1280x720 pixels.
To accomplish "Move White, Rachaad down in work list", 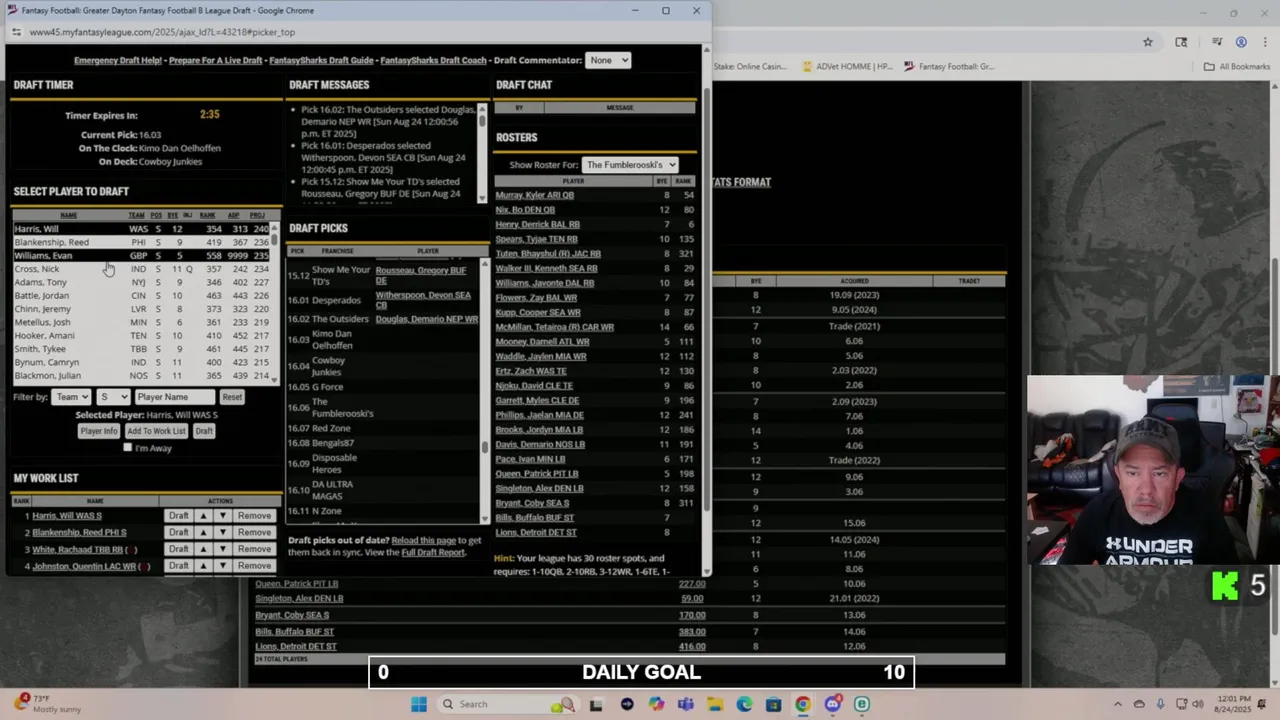I will (x=222, y=549).
